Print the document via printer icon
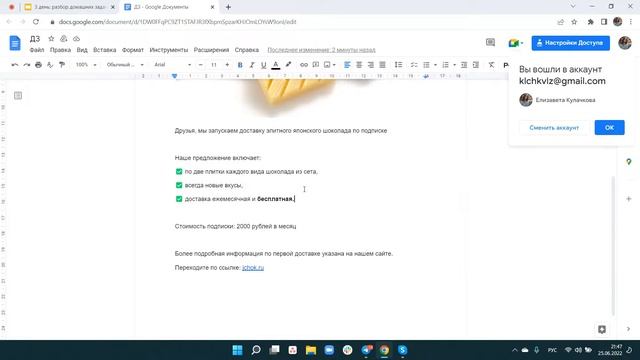Screen dimensions: 640x360 38,65
